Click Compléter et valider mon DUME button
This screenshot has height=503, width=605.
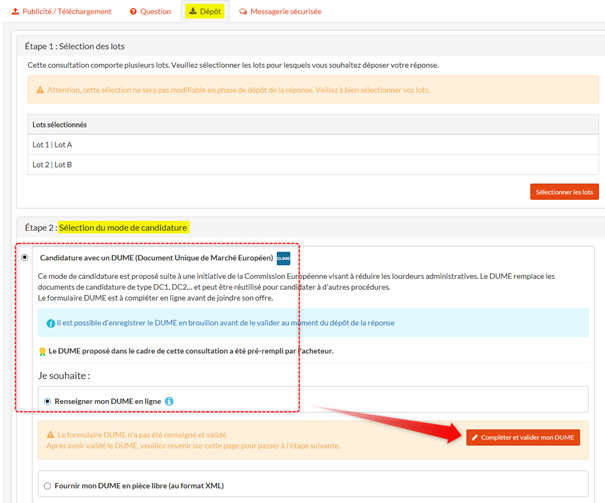522,437
